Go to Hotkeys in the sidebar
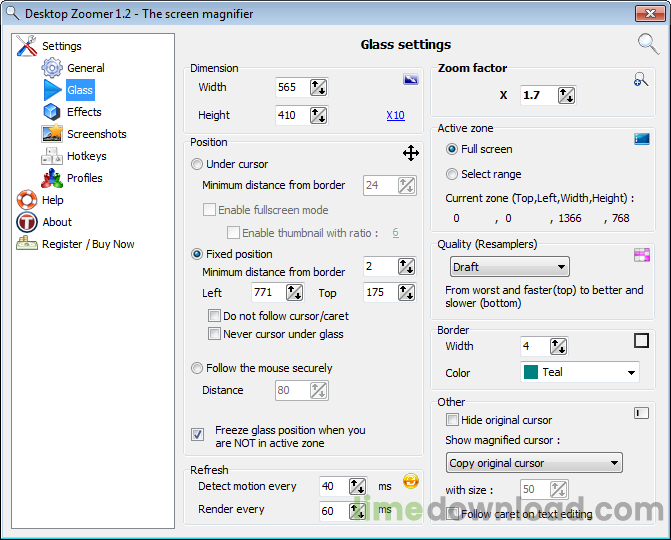This screenshot has width=671, height=540. [86, 156]
